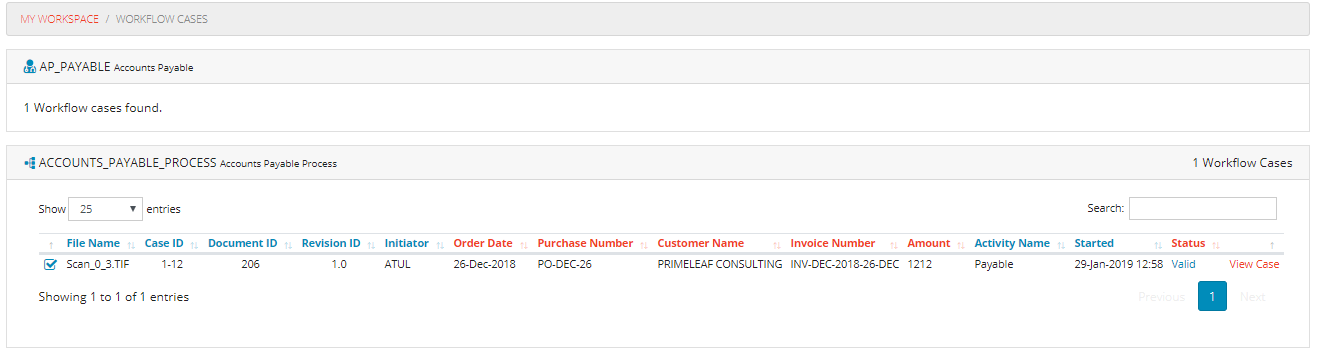Click sort arrows beside Document ID header
The width and height of the screenshot is (1319, 360).
point(288,244)
